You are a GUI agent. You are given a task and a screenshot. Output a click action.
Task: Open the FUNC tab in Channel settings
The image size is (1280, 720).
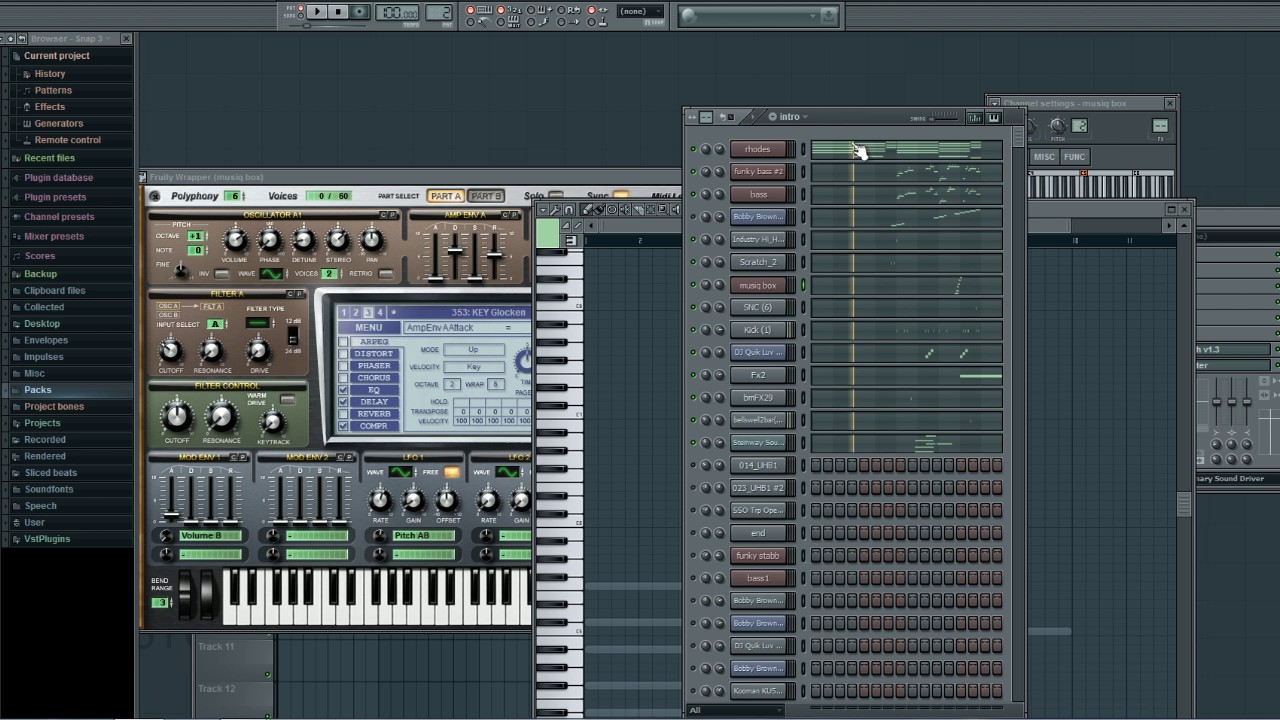point(1074,157)
